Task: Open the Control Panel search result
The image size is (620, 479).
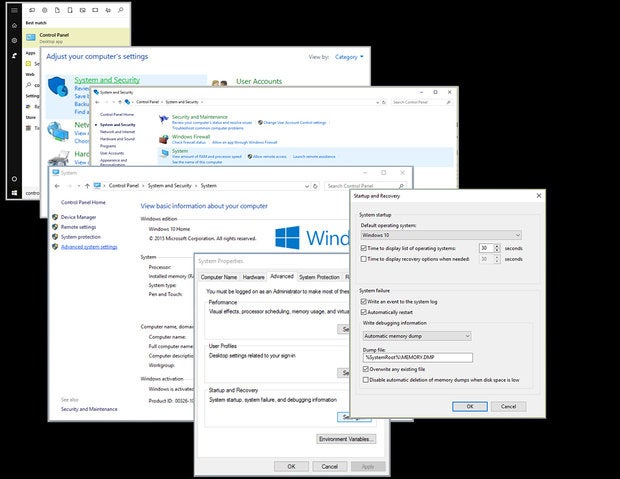Action: click(x=77, y=38)
